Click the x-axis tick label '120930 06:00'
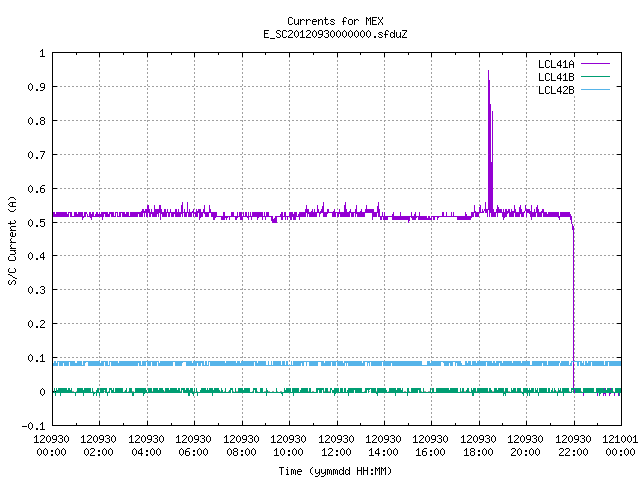This screenshot has width=640, height=480. tap(193, 446)
